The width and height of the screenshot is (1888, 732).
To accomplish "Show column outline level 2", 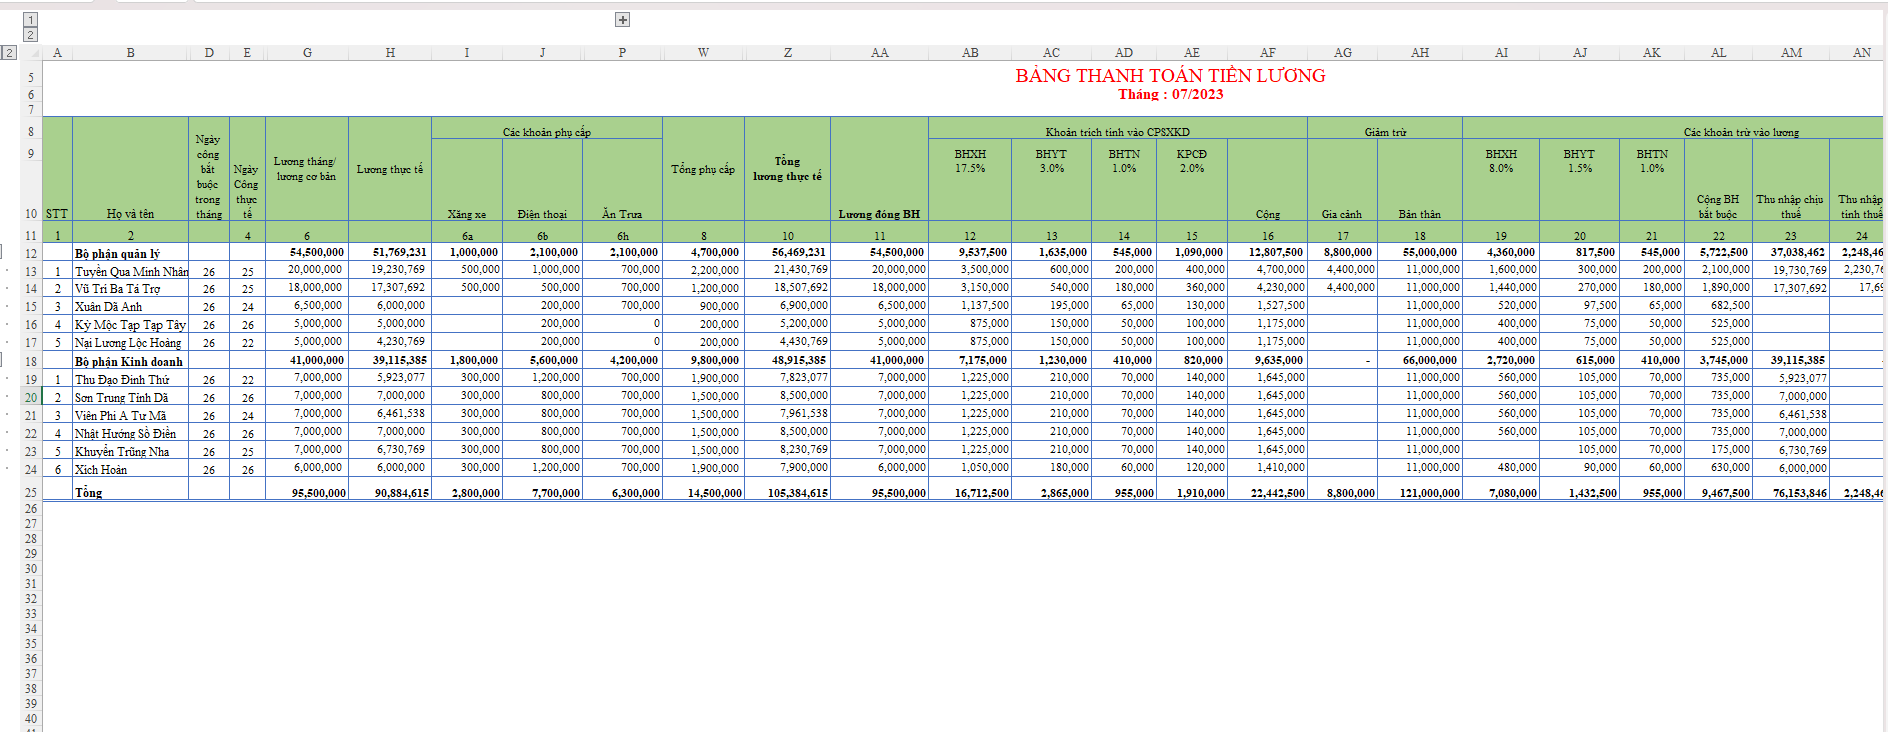I will pyautogui.click(x=30, y=35).
